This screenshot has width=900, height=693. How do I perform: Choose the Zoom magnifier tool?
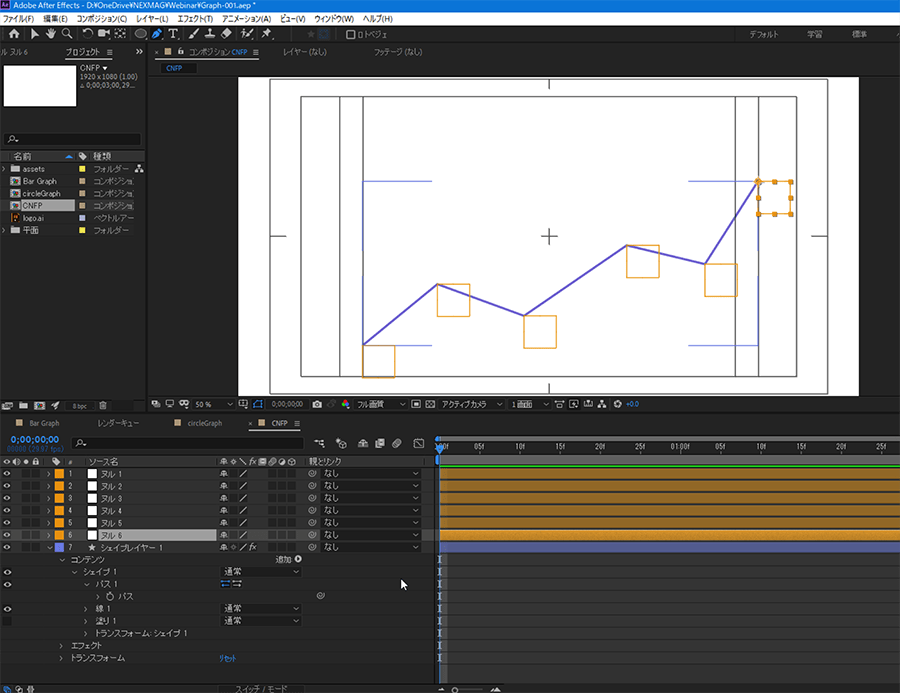(67, 33)
